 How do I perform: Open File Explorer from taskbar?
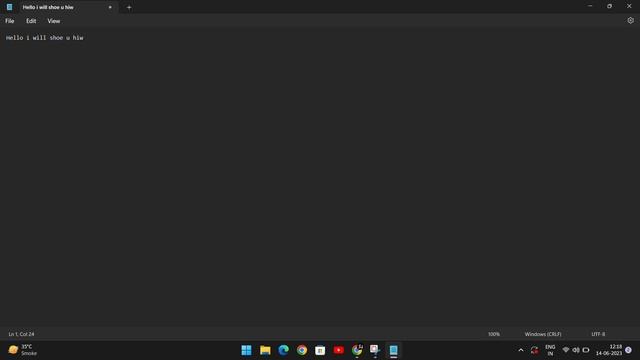click(x=265, y=350)
